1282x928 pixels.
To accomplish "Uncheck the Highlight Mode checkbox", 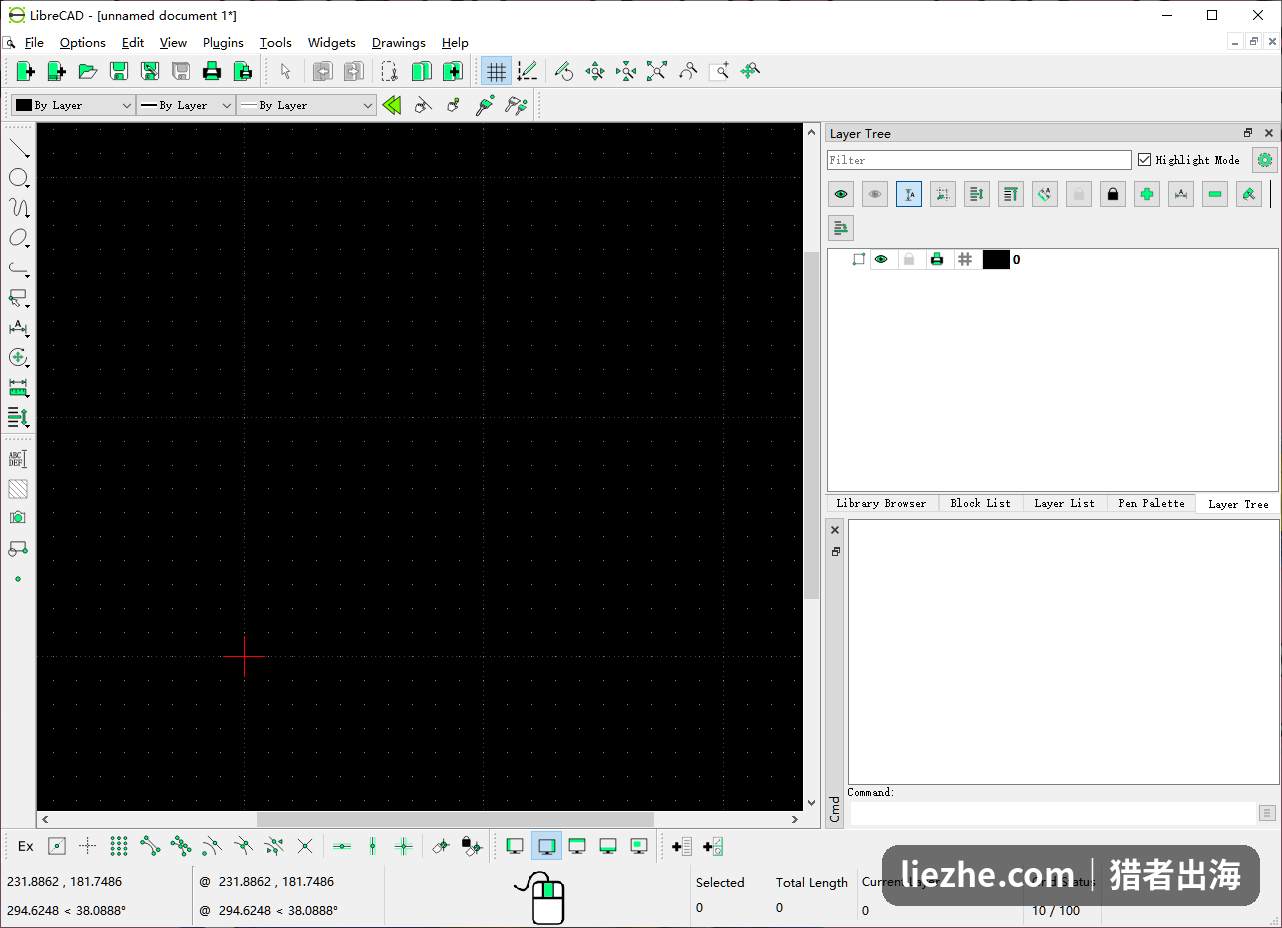I will point(1144,160).
